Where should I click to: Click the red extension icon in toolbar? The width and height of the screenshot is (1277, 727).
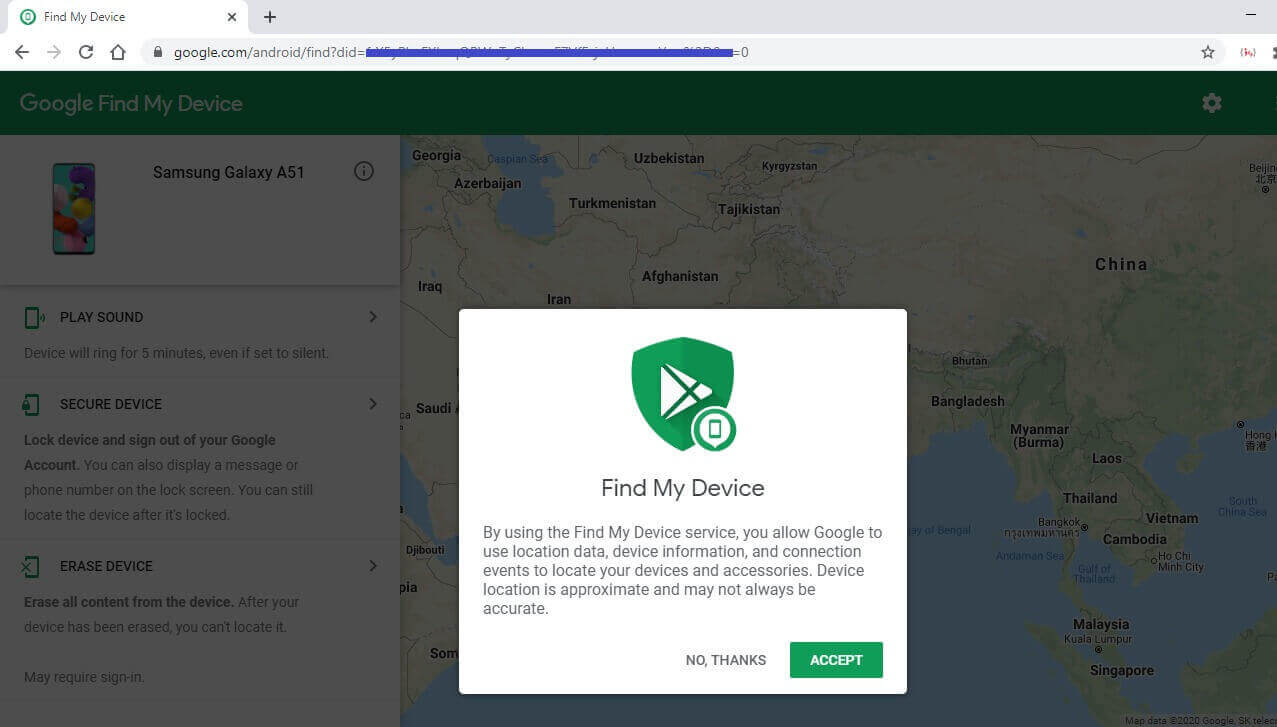pyautogui.click(x=1248, y=52)
